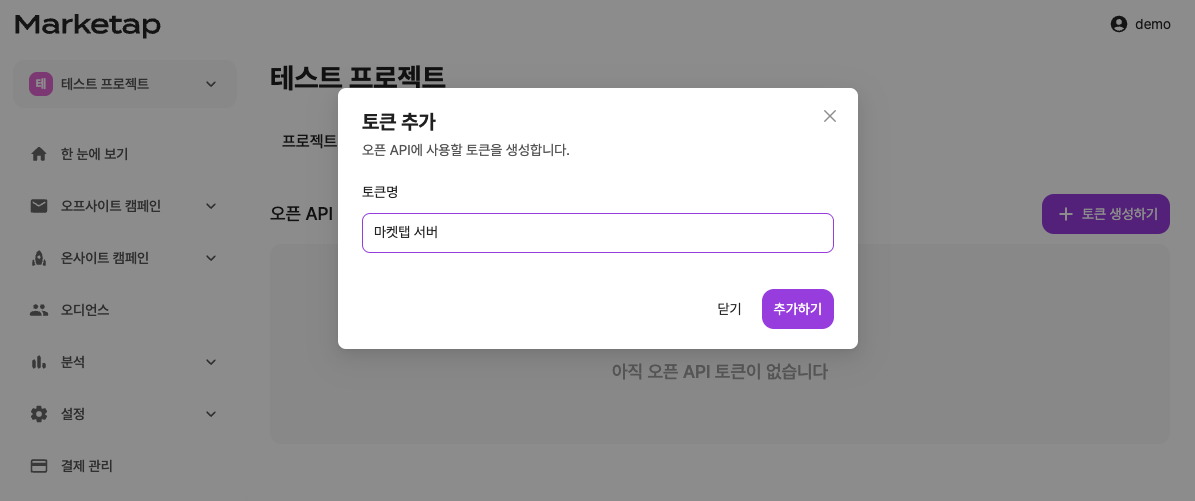Go to 결제 관리 menu item
This screenshot has width=1195, height=501.
87,466
